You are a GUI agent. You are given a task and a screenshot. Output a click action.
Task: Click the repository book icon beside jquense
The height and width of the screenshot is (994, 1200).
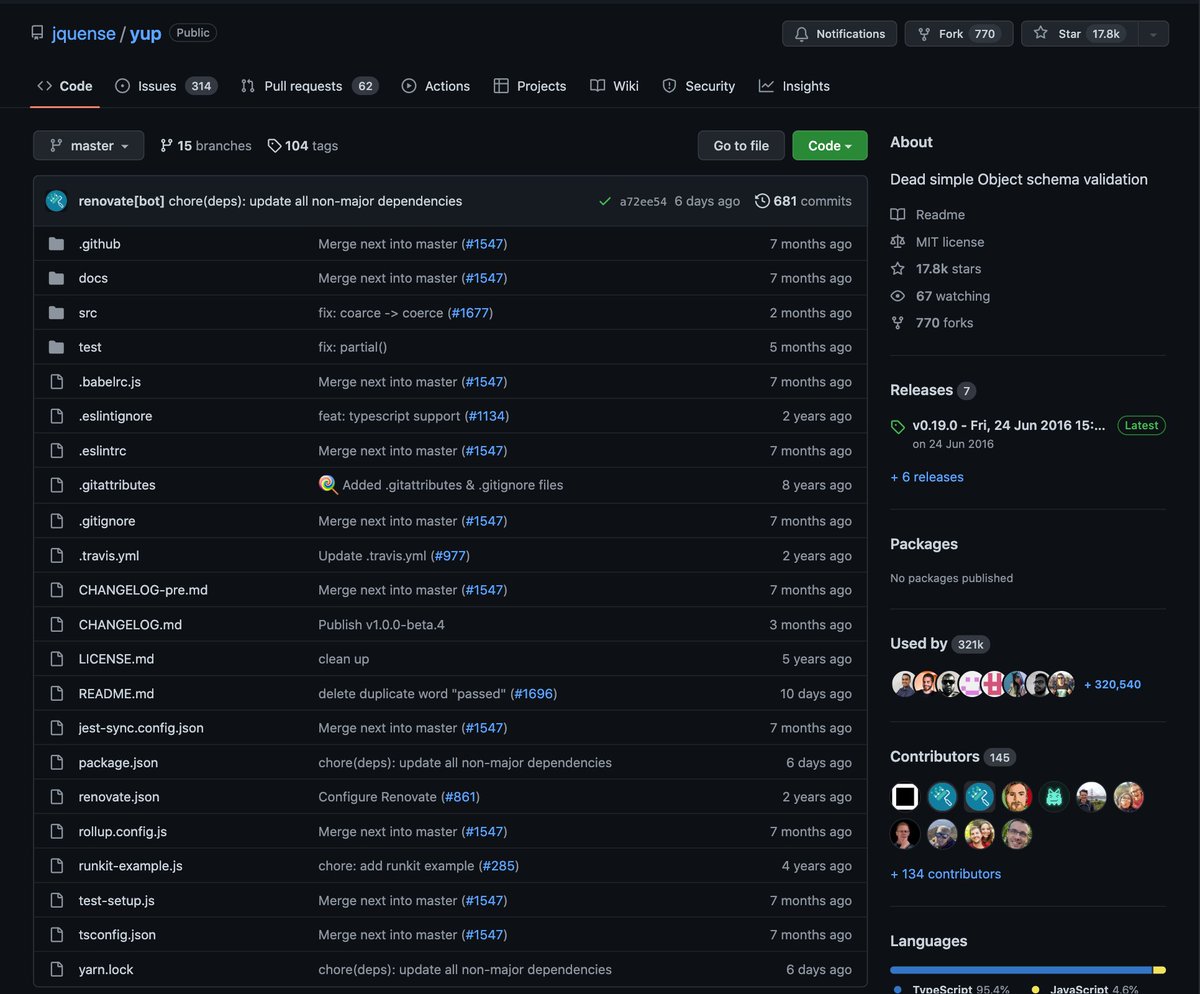coord(39,33)
